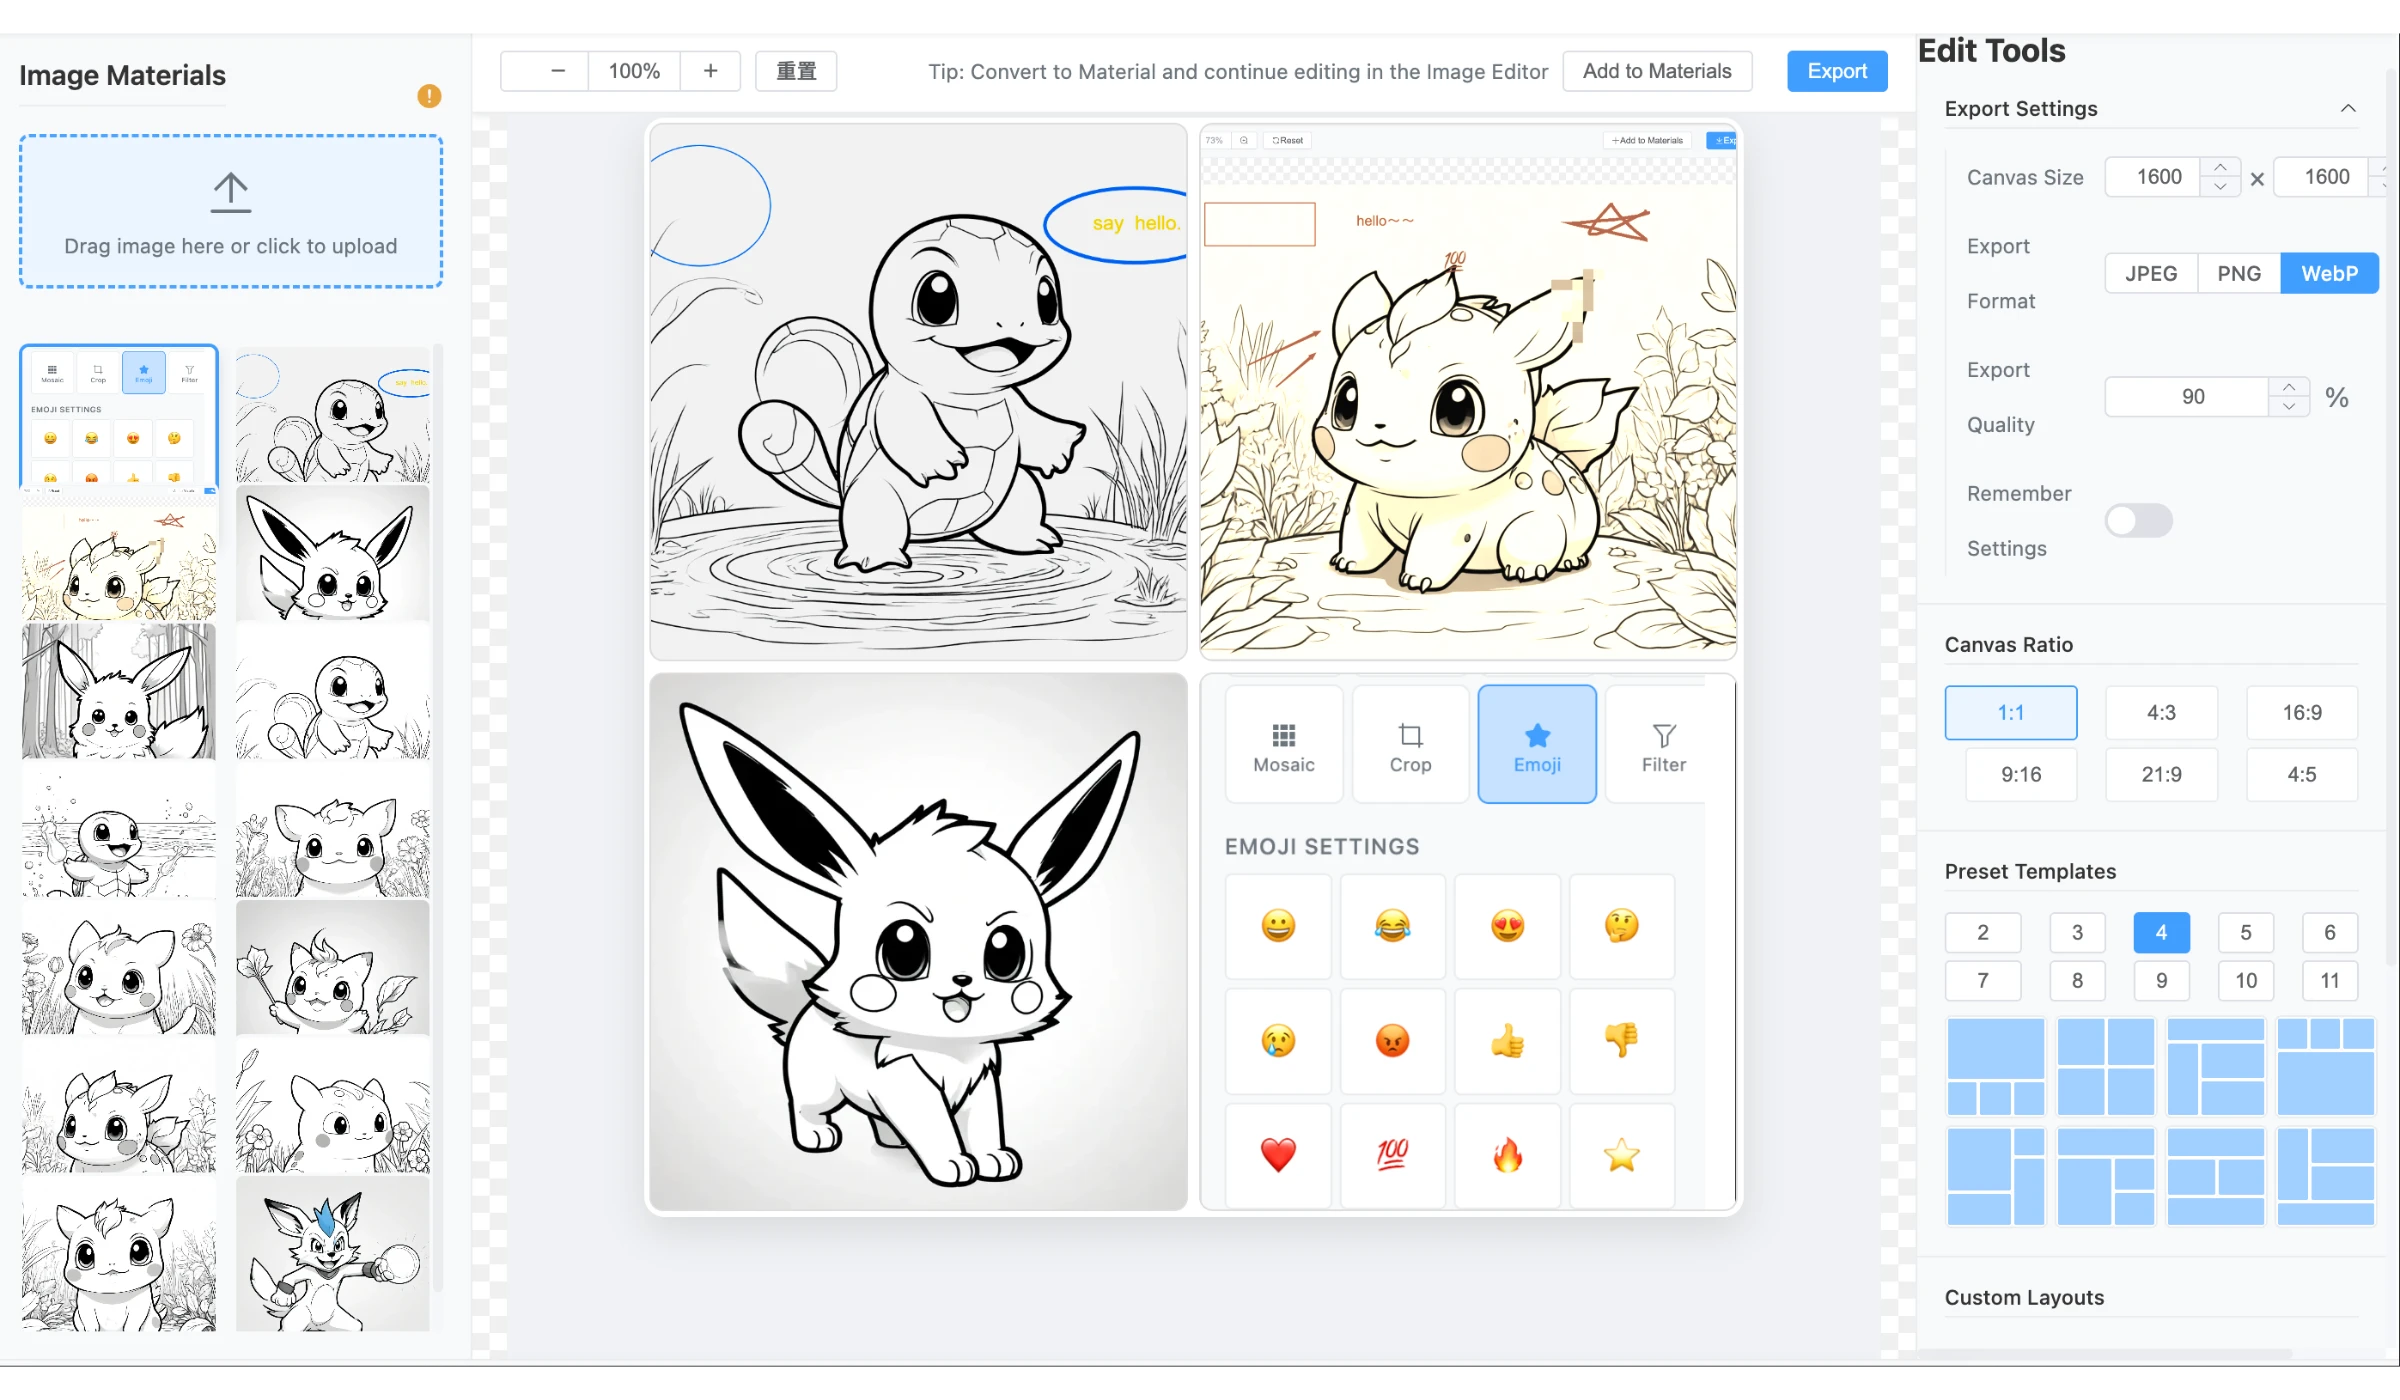Select the blue-crested fox holding ball thumbnail
Image resolution: width=2400 pixels, height=1400 pixels.
(333, 1254)
